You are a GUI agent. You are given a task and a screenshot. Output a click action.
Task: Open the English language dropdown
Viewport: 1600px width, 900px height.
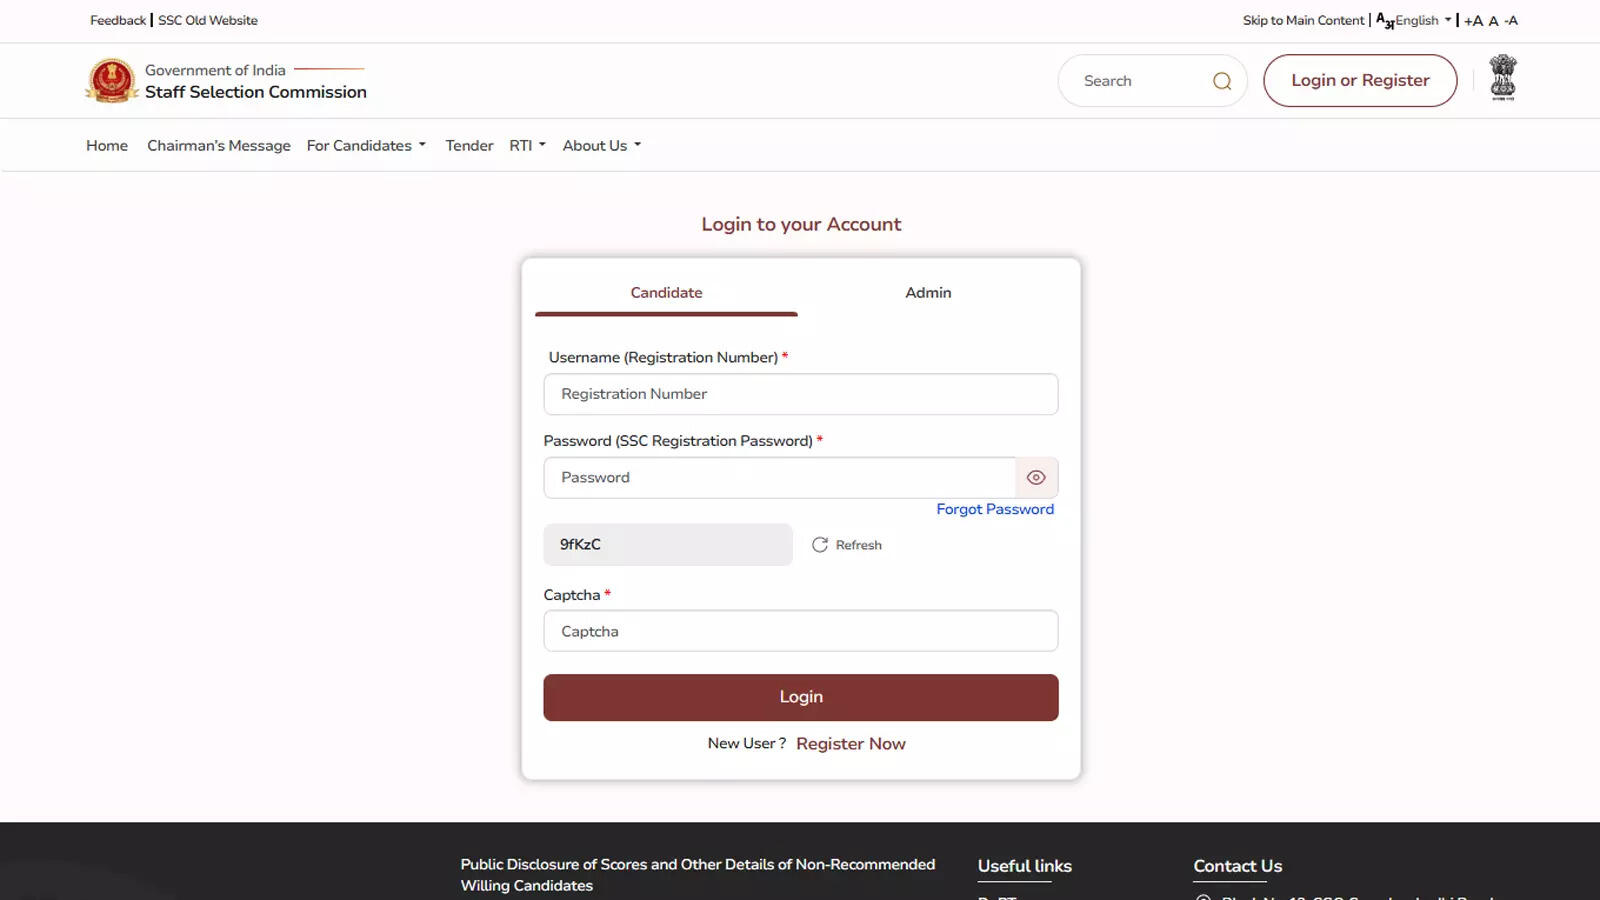click(1423, 20)
